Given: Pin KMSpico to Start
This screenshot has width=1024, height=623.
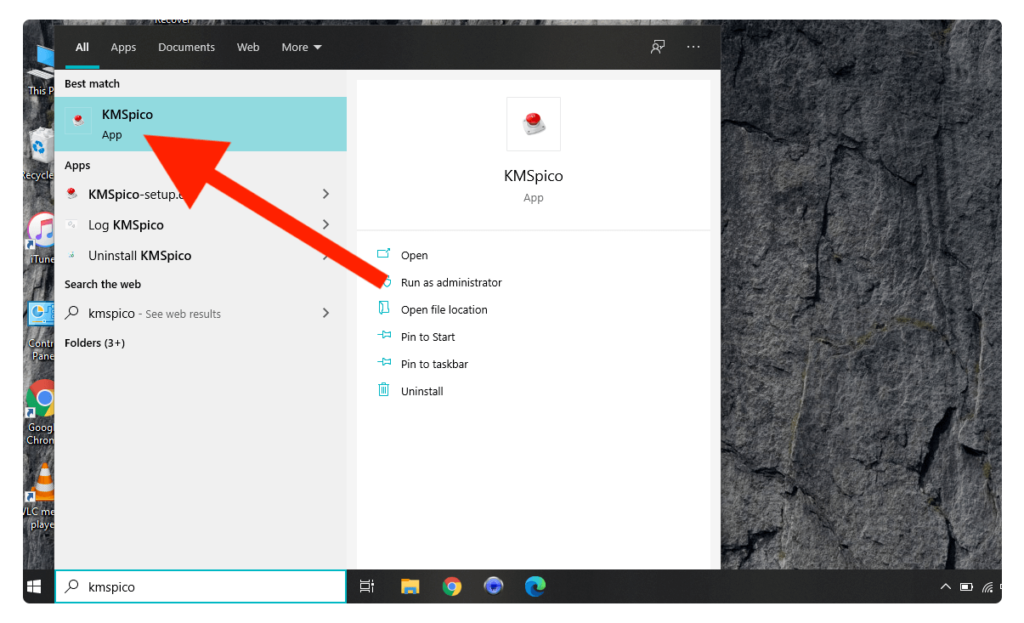Looking at the screenshot, I should click(426, 336).
